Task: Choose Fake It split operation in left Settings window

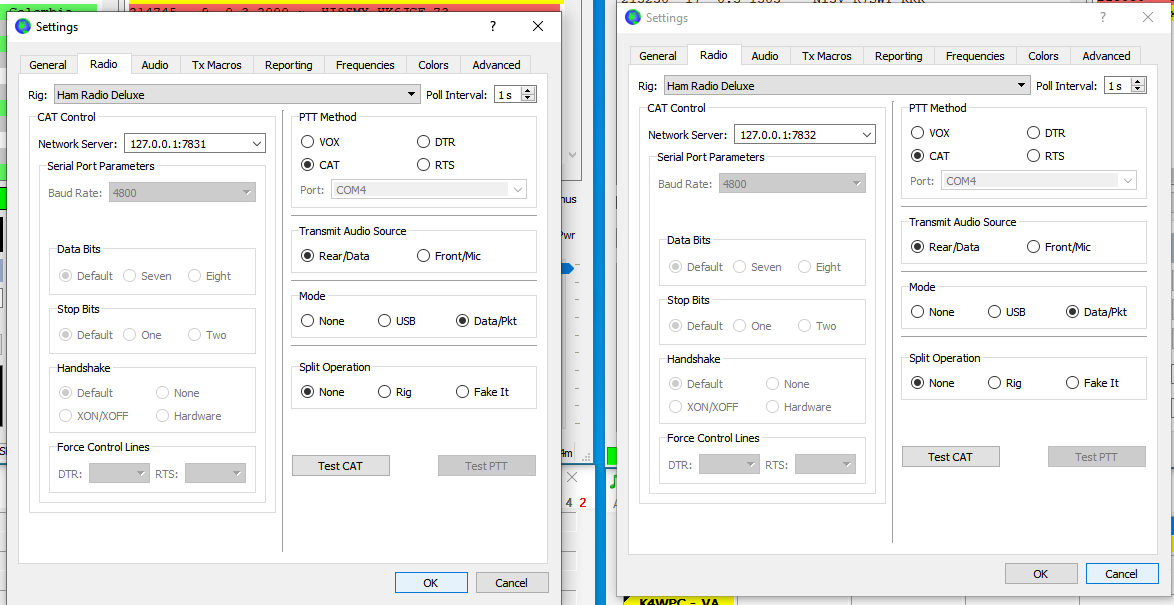Action: point(482,392)
